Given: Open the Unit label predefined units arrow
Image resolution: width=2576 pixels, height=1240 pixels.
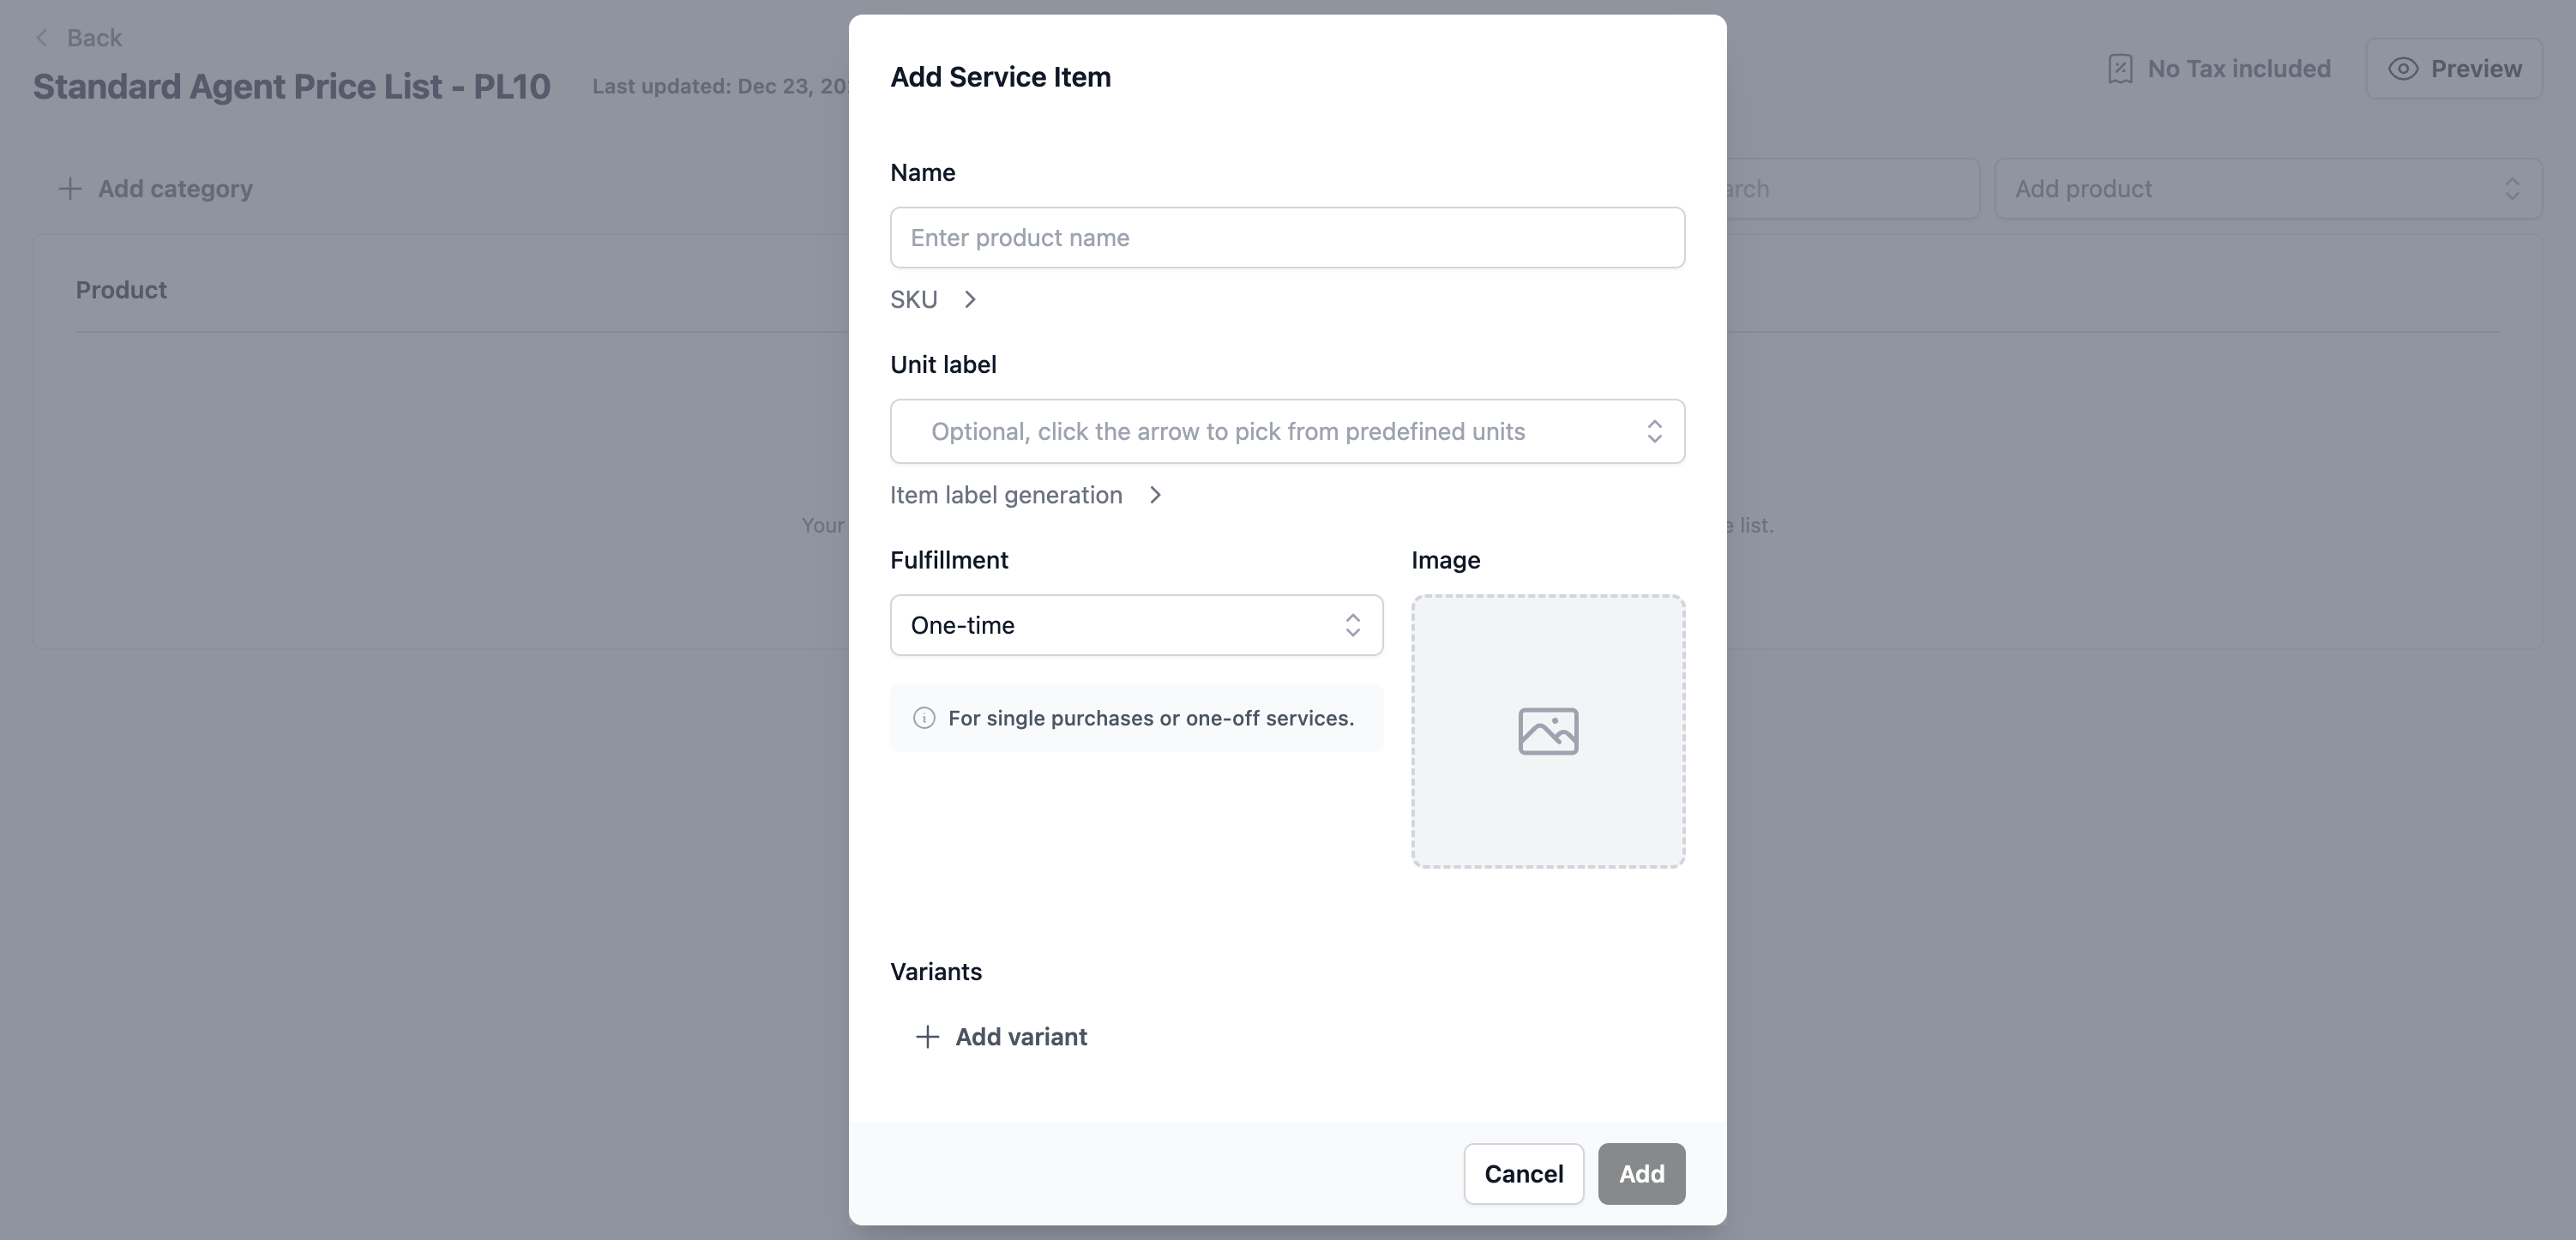Looking at the screenshot, I should (x=1654, y=432).
